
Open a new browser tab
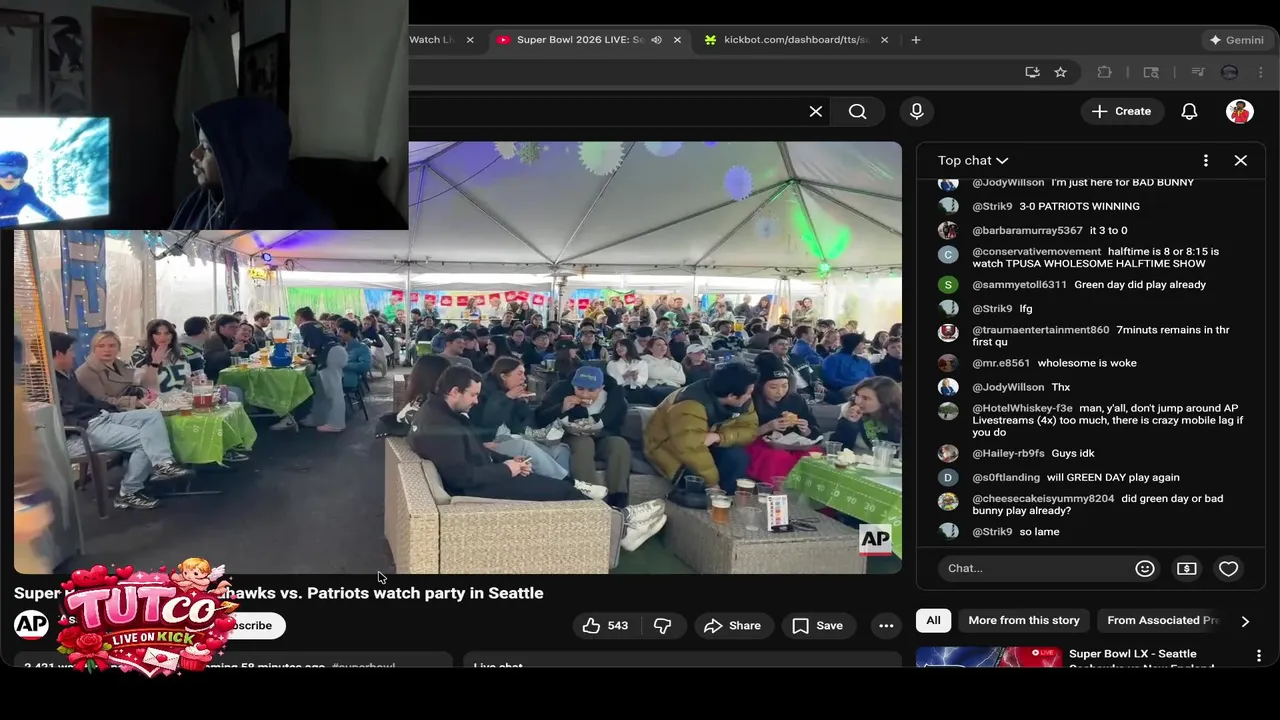click(x=916, y=40)
